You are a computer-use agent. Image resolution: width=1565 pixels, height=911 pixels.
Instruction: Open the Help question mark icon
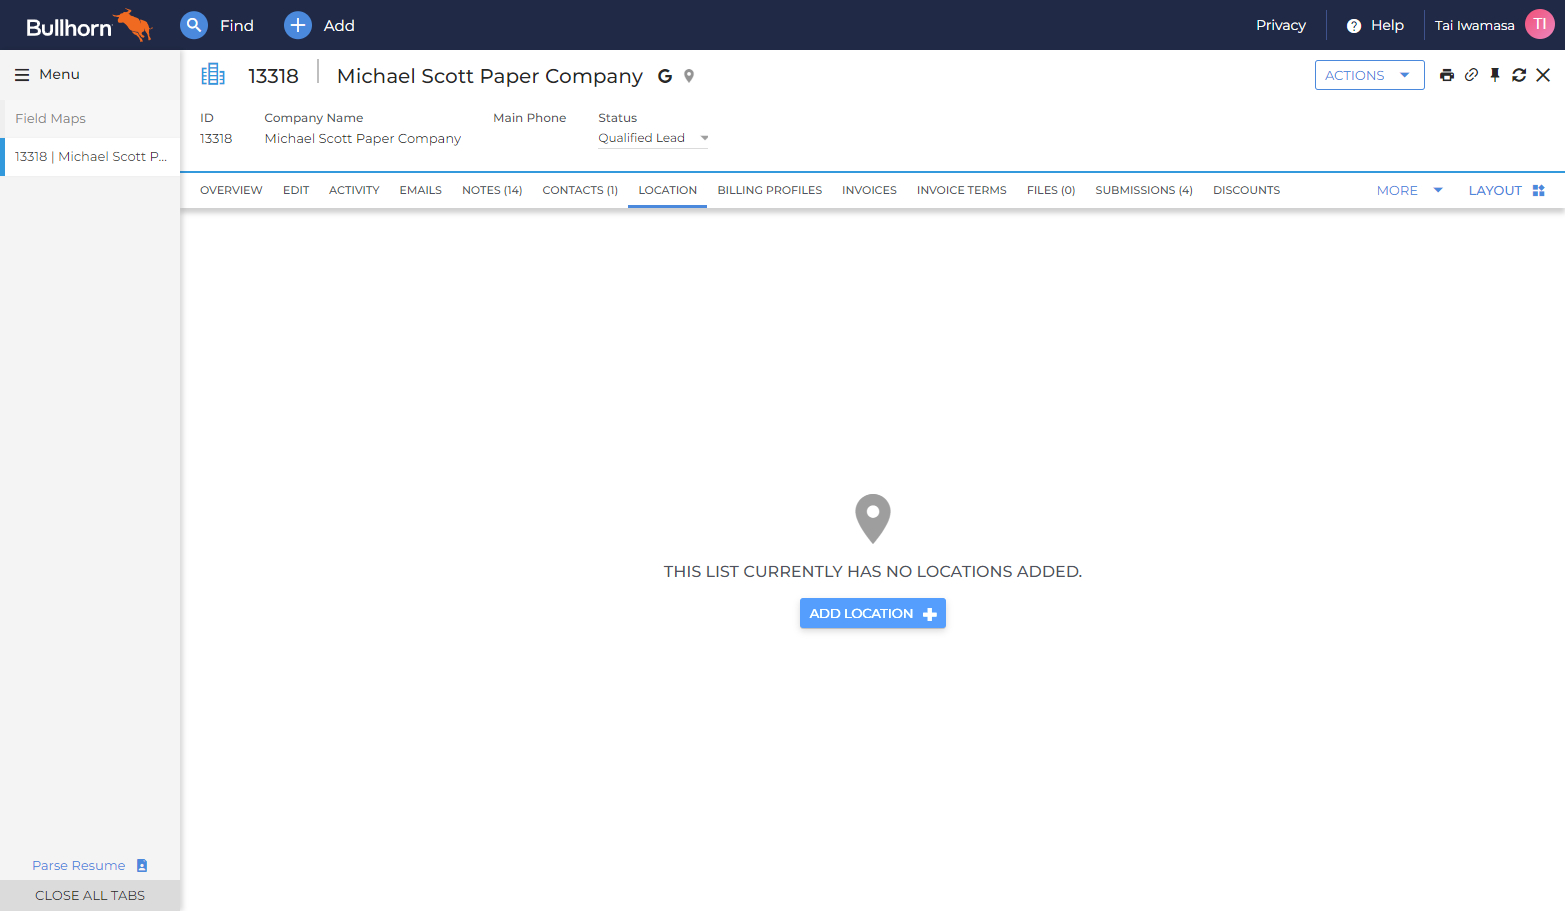pos(1354,26)
